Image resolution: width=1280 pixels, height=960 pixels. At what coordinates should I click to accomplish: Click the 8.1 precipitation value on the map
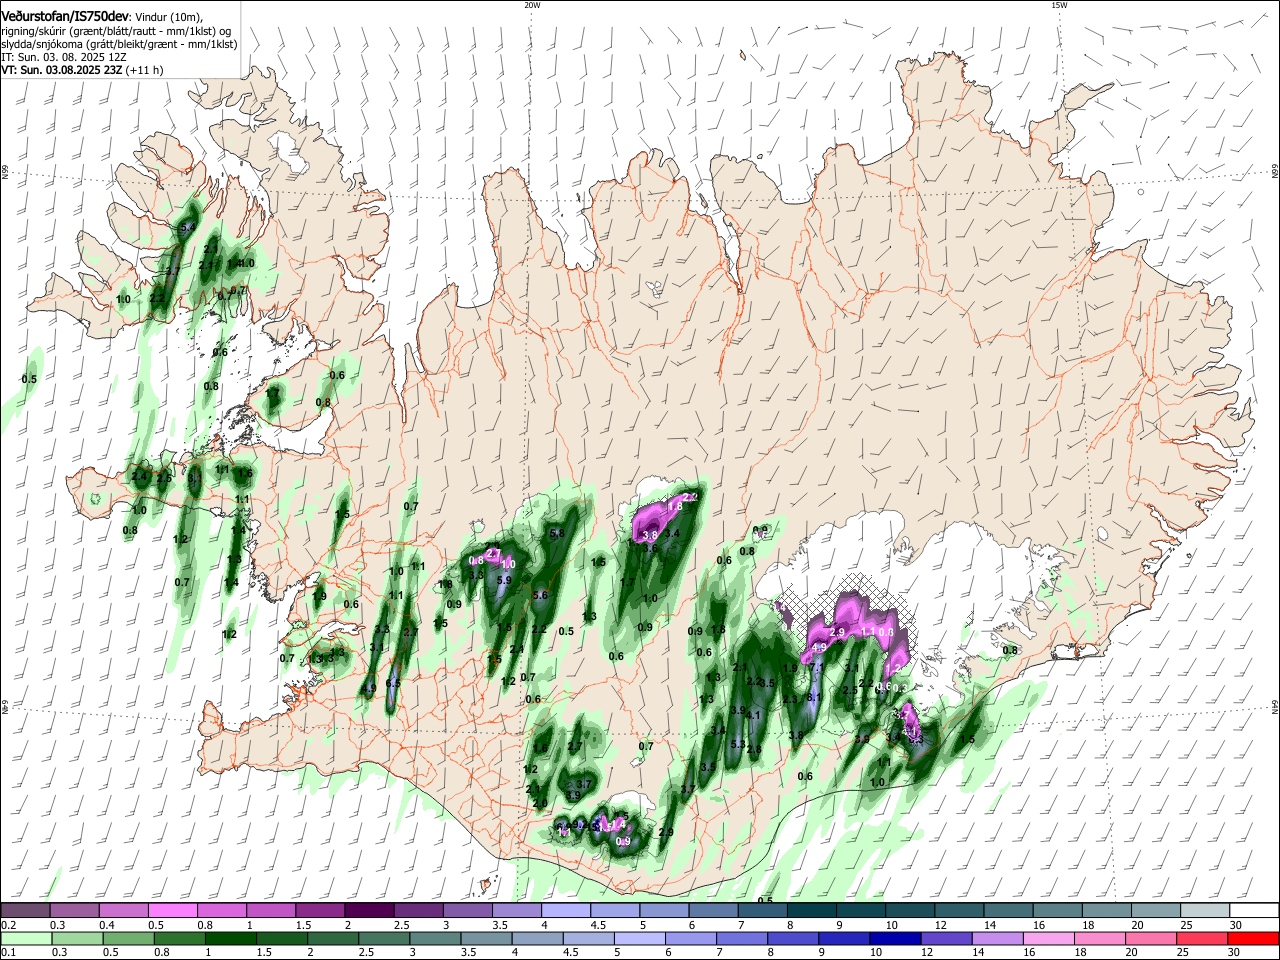[x=814, y=697]
